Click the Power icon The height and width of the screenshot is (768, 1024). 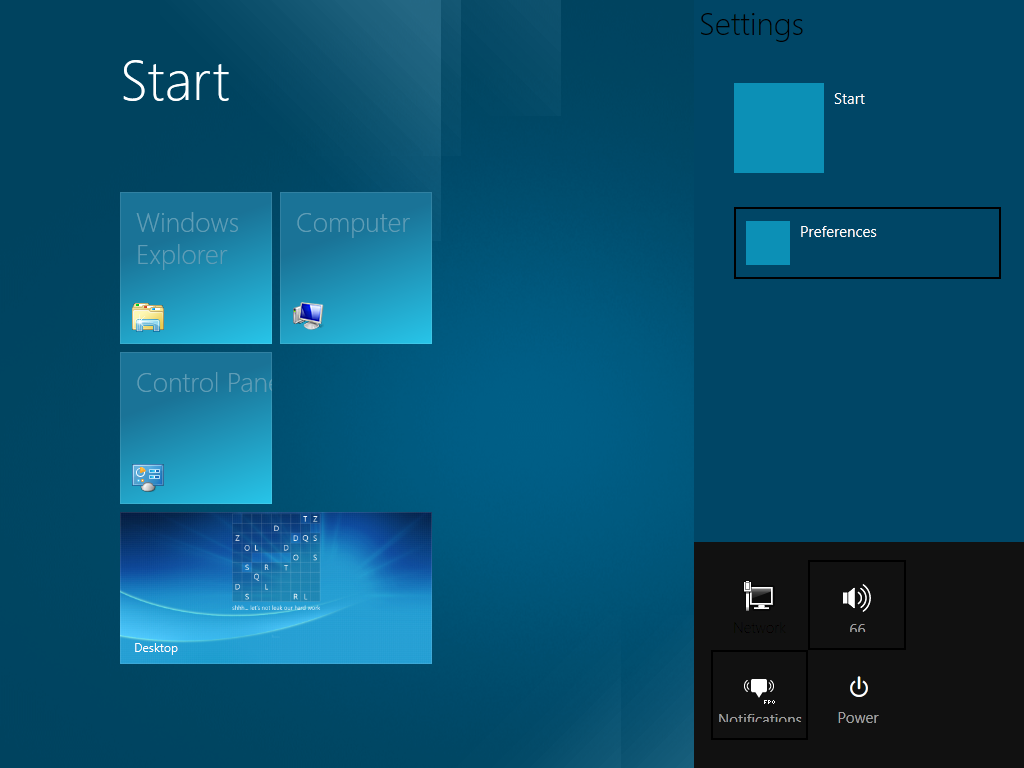pos(858,686)
